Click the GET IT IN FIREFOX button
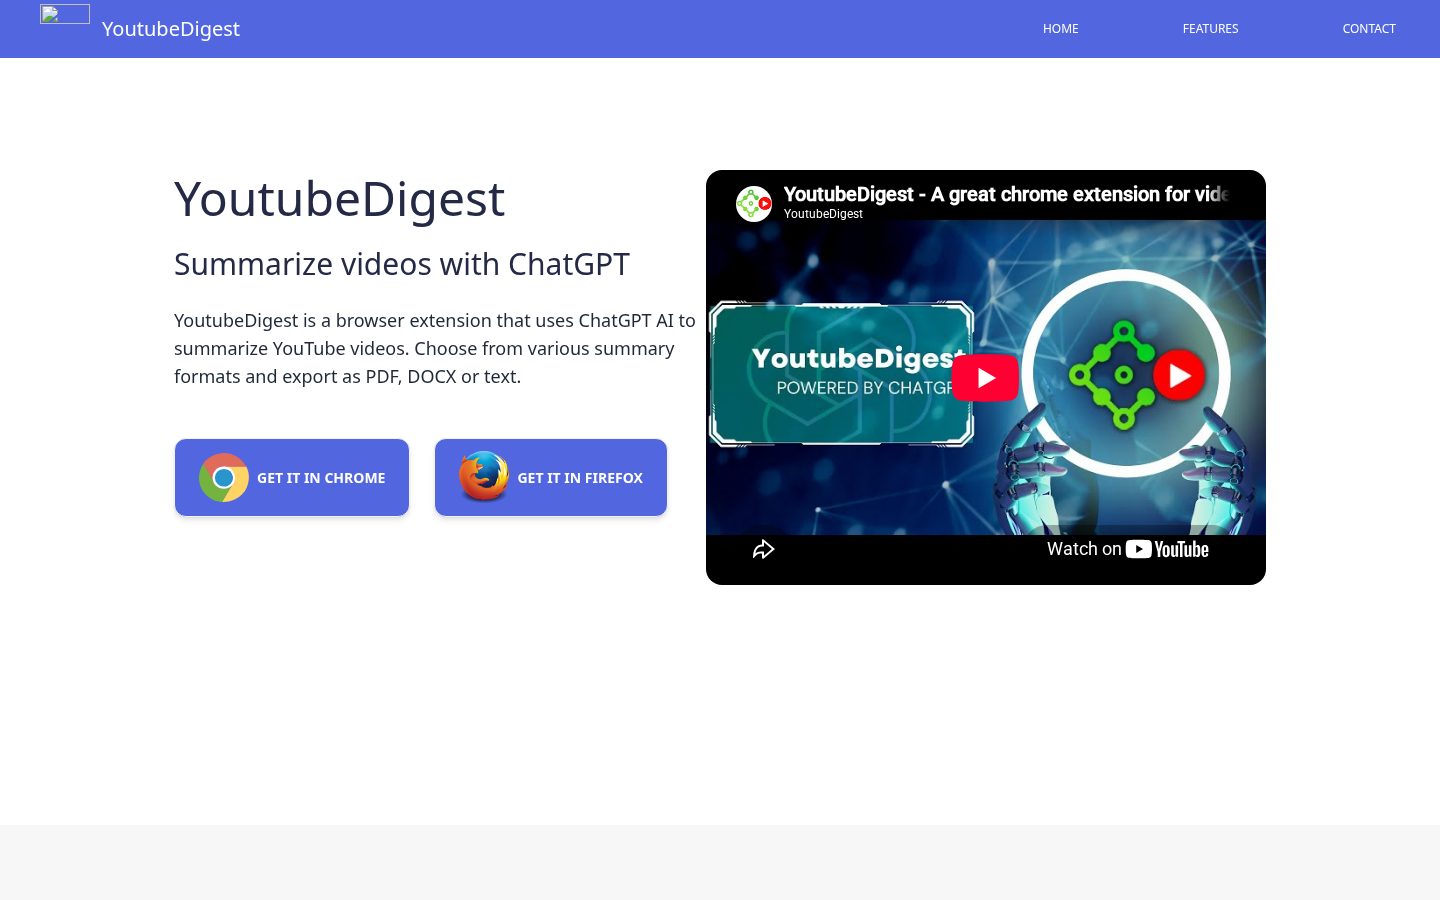 (551, 478)
